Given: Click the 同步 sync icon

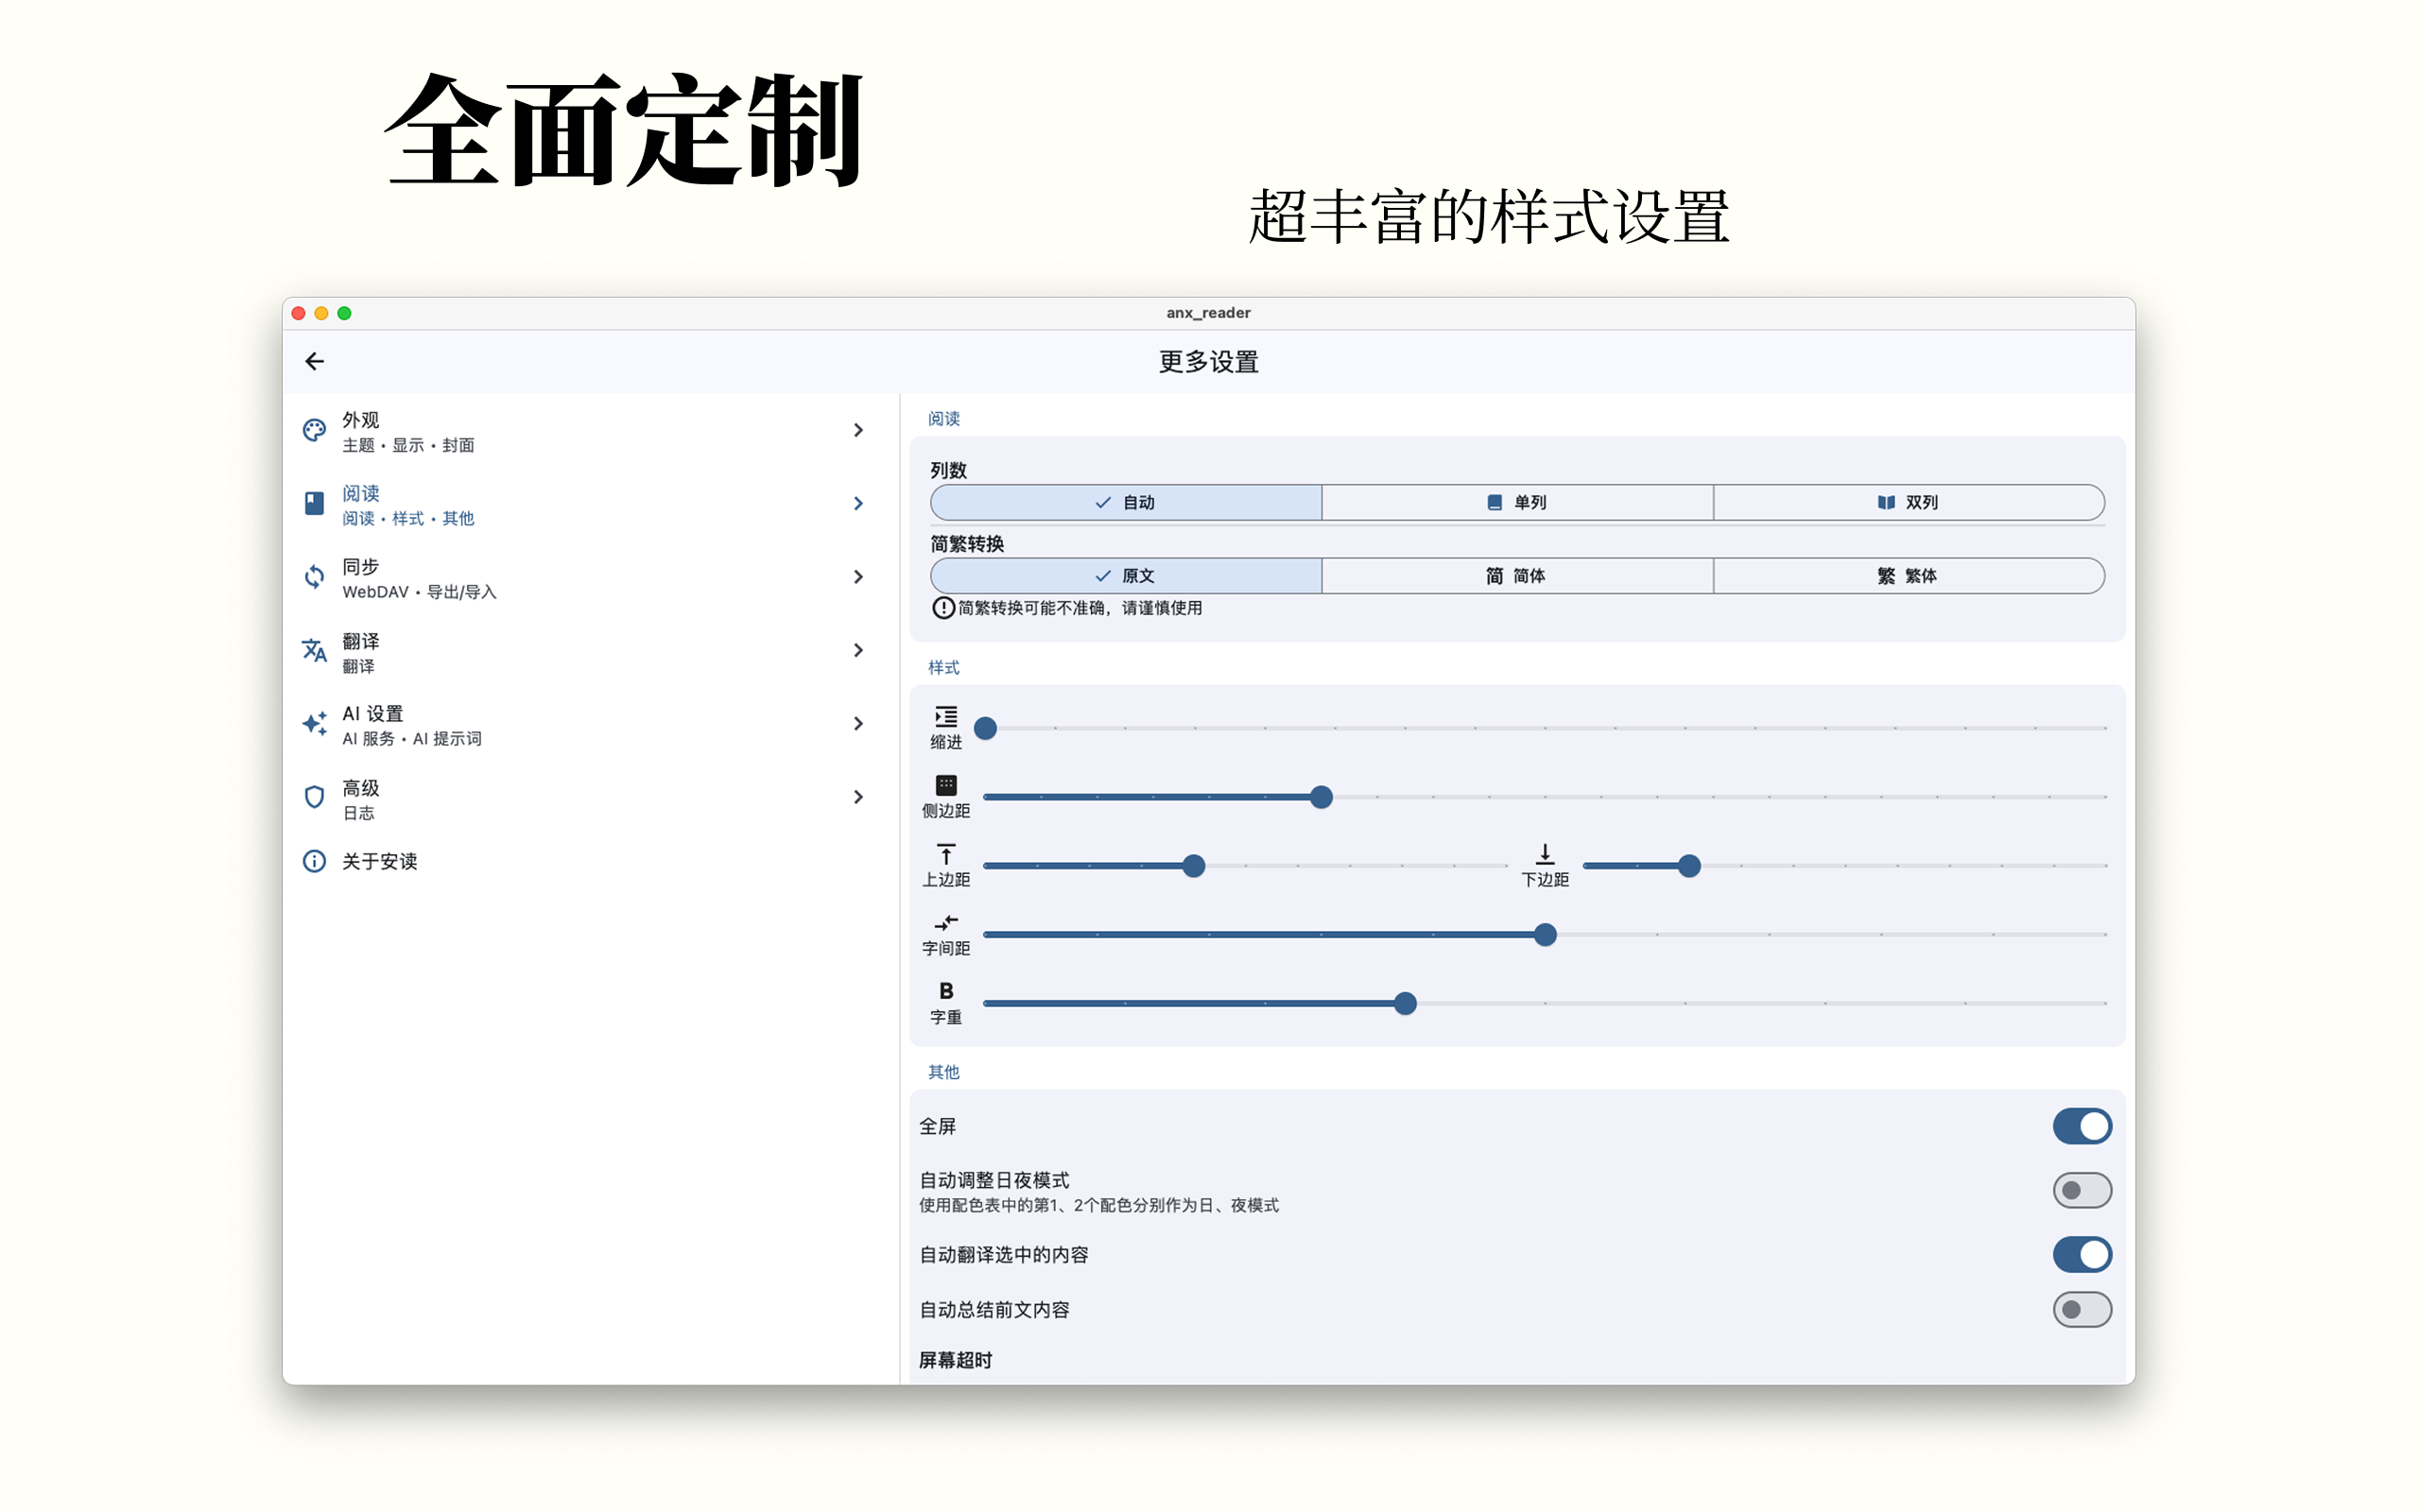Looking at the screenshot, I should click(x=314, y=577).
